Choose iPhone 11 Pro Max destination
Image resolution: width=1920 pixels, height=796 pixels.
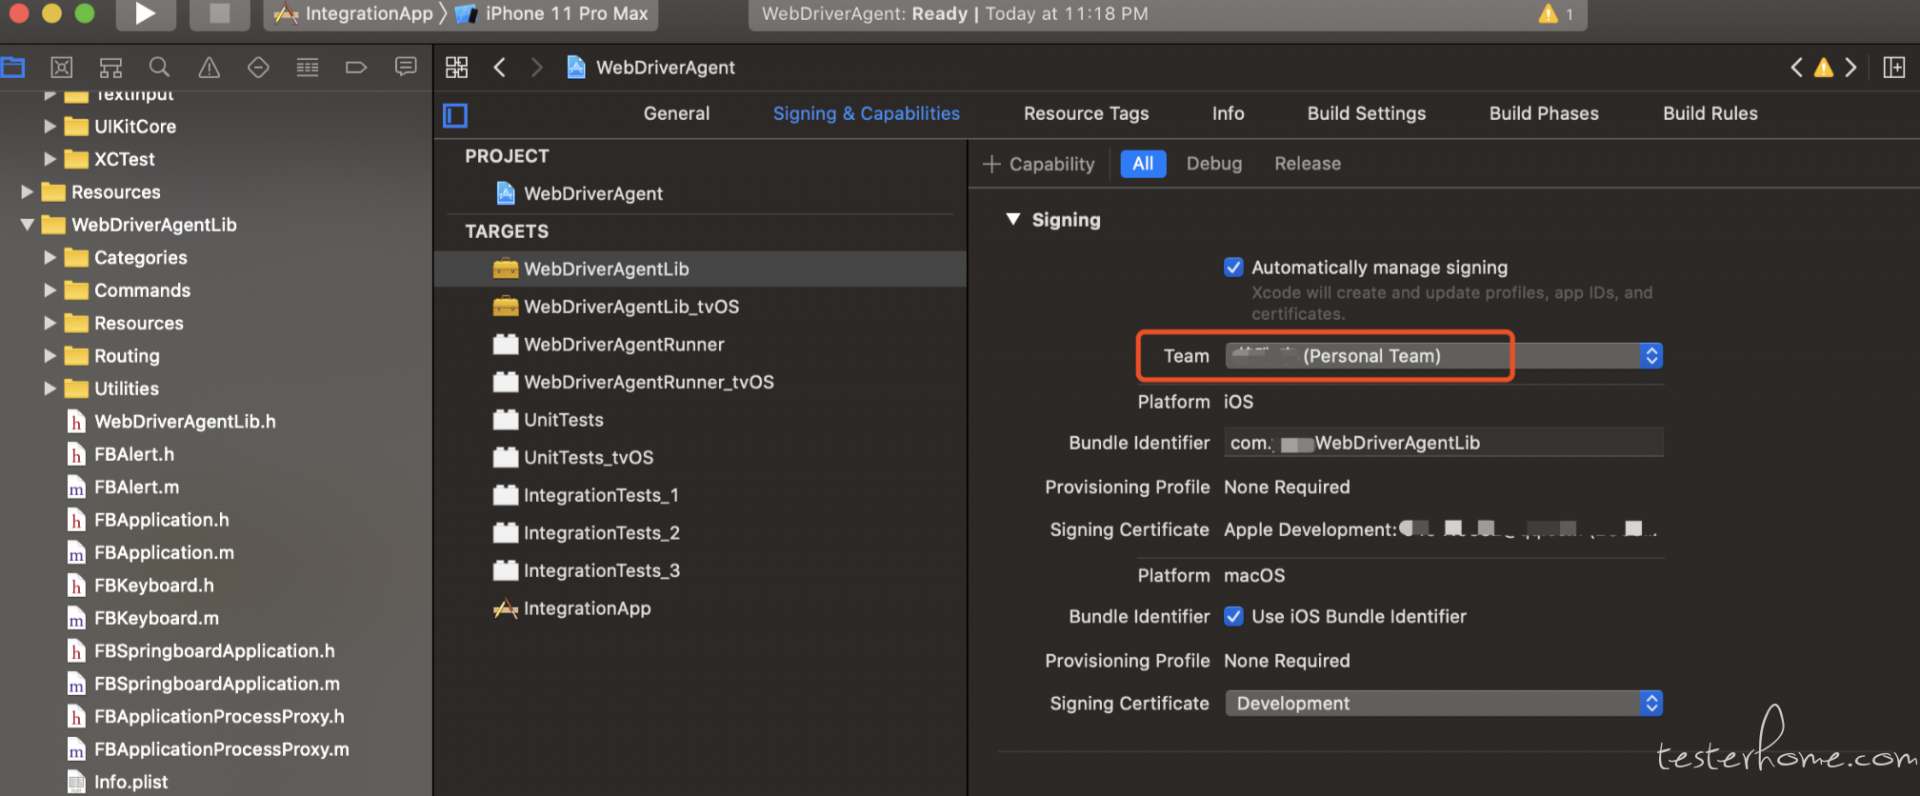(551, 14)
